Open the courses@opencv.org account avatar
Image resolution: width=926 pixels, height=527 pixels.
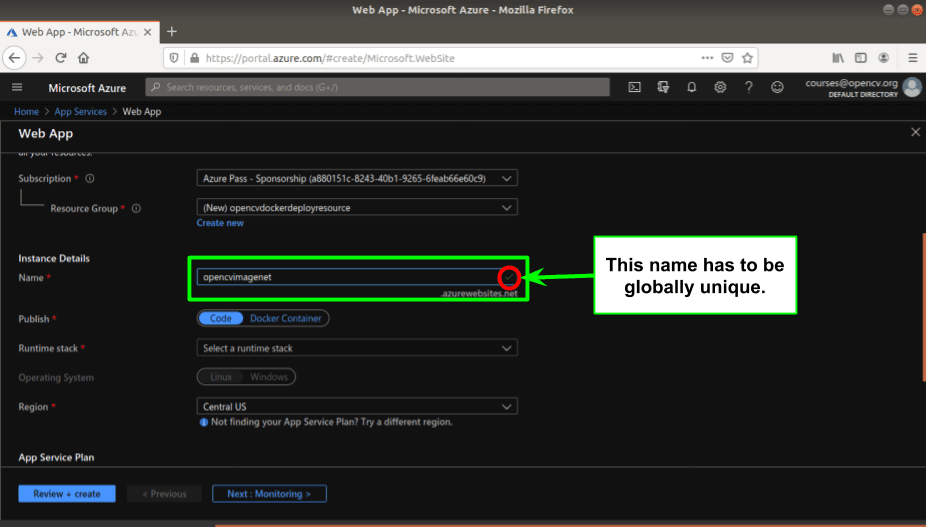click(x=912, y=87)
